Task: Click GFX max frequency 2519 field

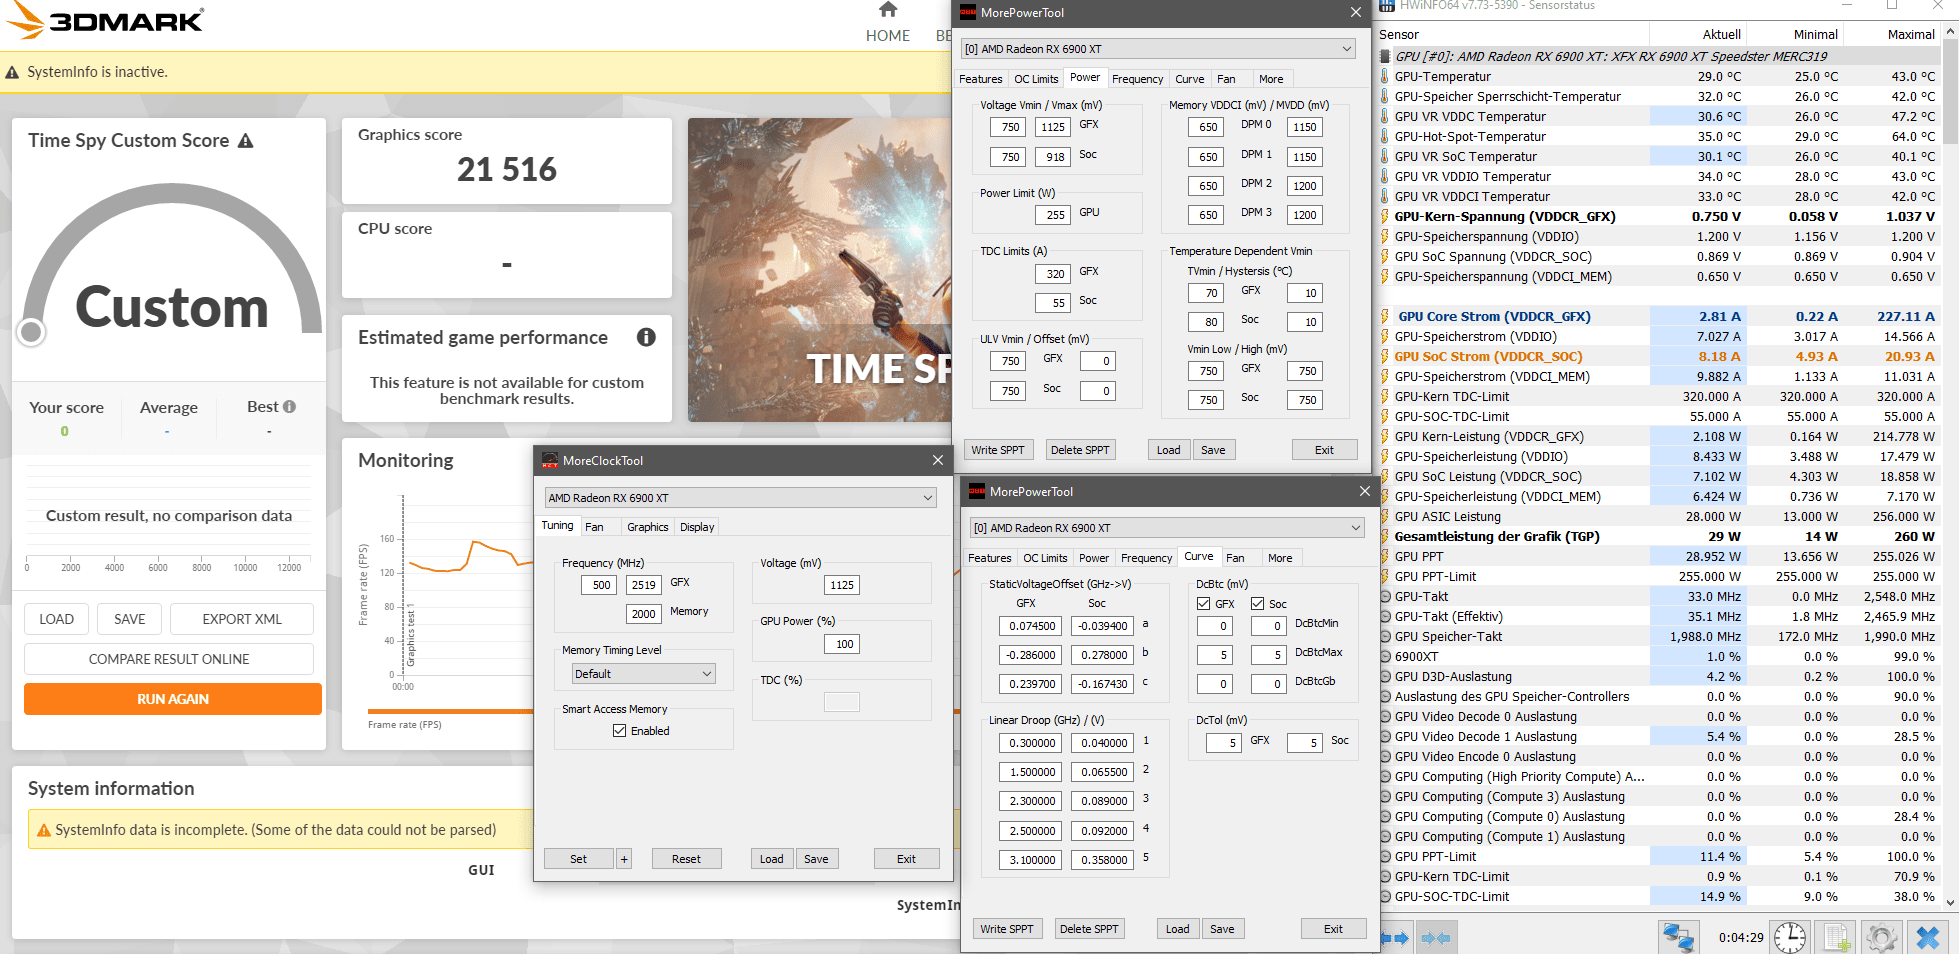Action: point(644,585)
